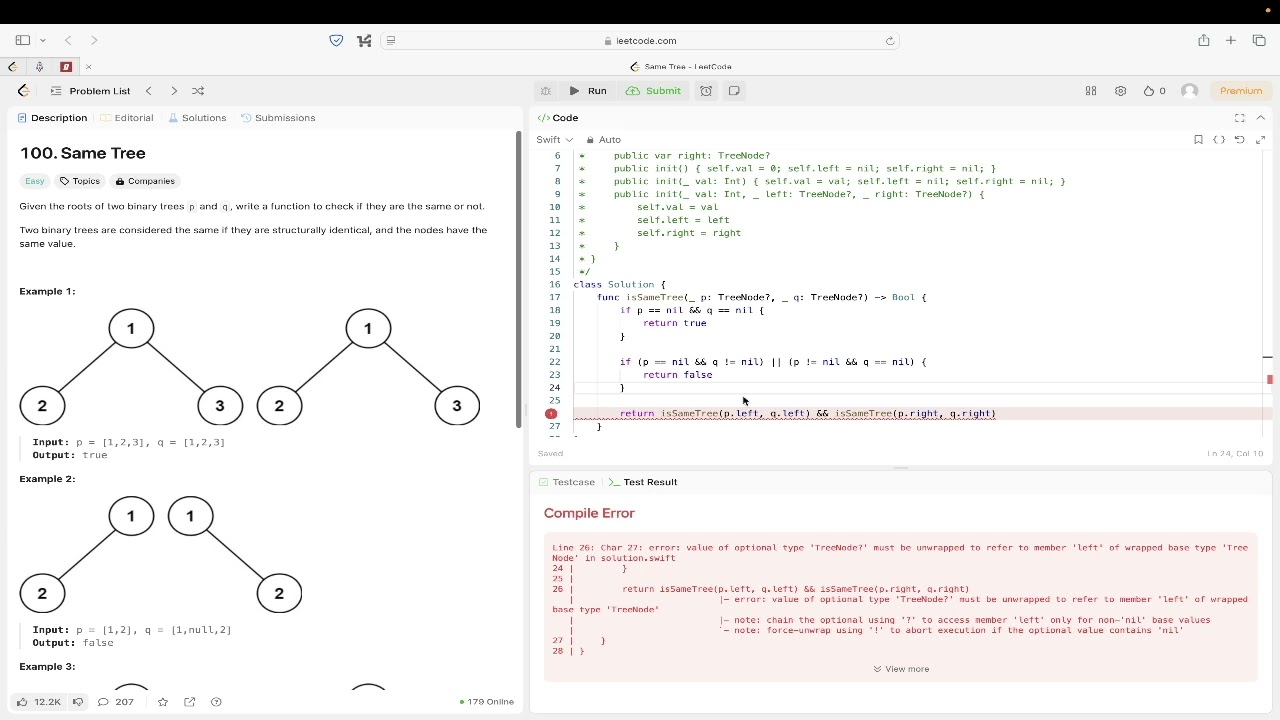1280x720 pixels.
Task: Switch to the Submissions tab
Action: click(278, 118)
